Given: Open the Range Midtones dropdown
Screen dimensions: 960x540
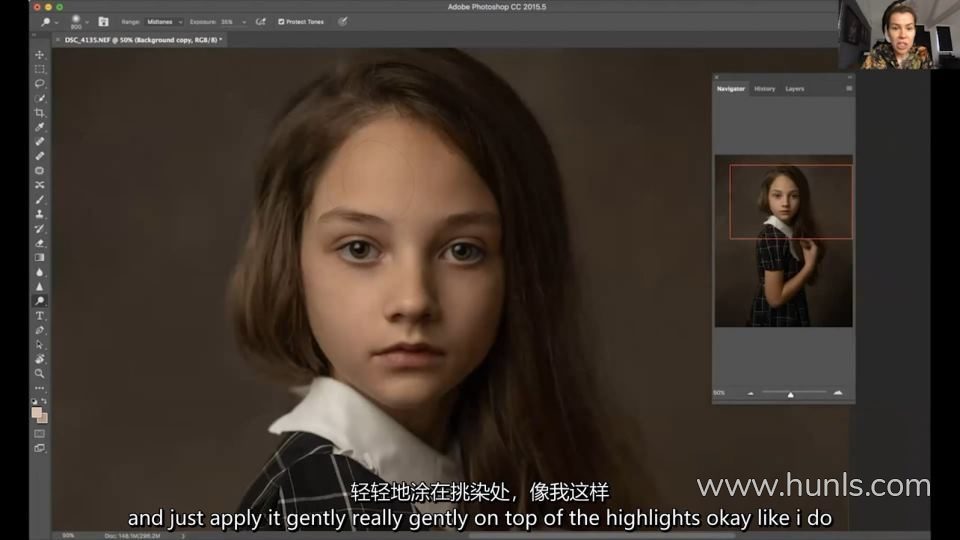Looking at the screenshot, I should tap(165, 22).
